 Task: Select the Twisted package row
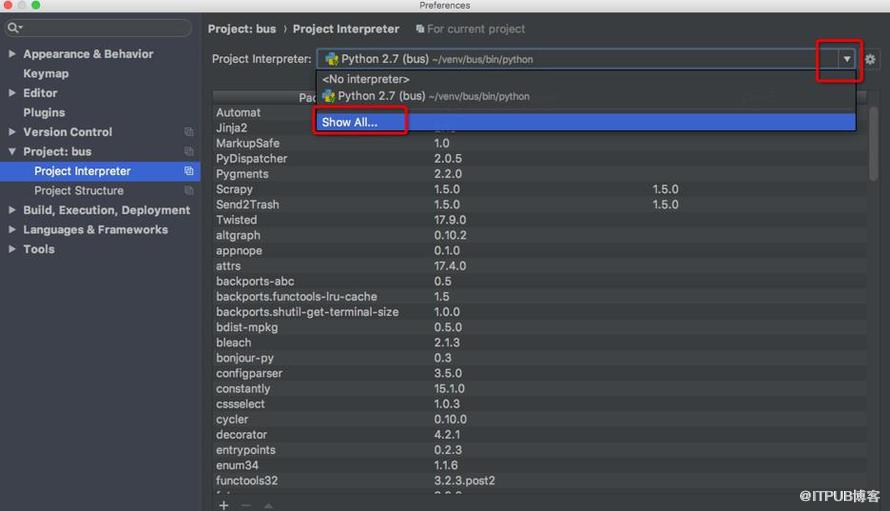tap(539, 220)
